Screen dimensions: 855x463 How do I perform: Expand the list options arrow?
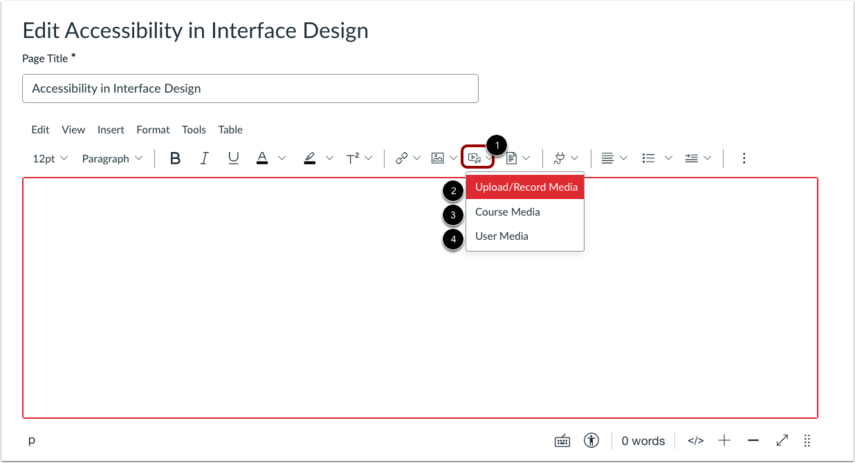[668, 158]
